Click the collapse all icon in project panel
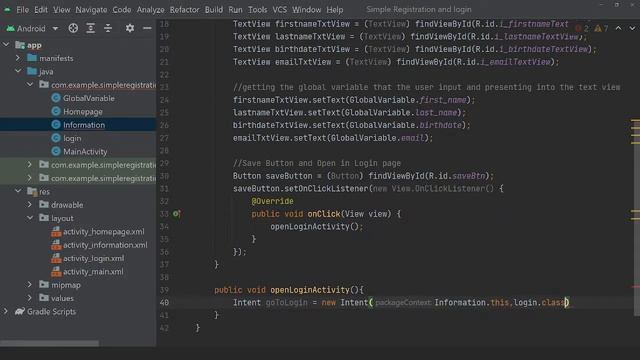640x360 pixels. (x=108, y=28)
